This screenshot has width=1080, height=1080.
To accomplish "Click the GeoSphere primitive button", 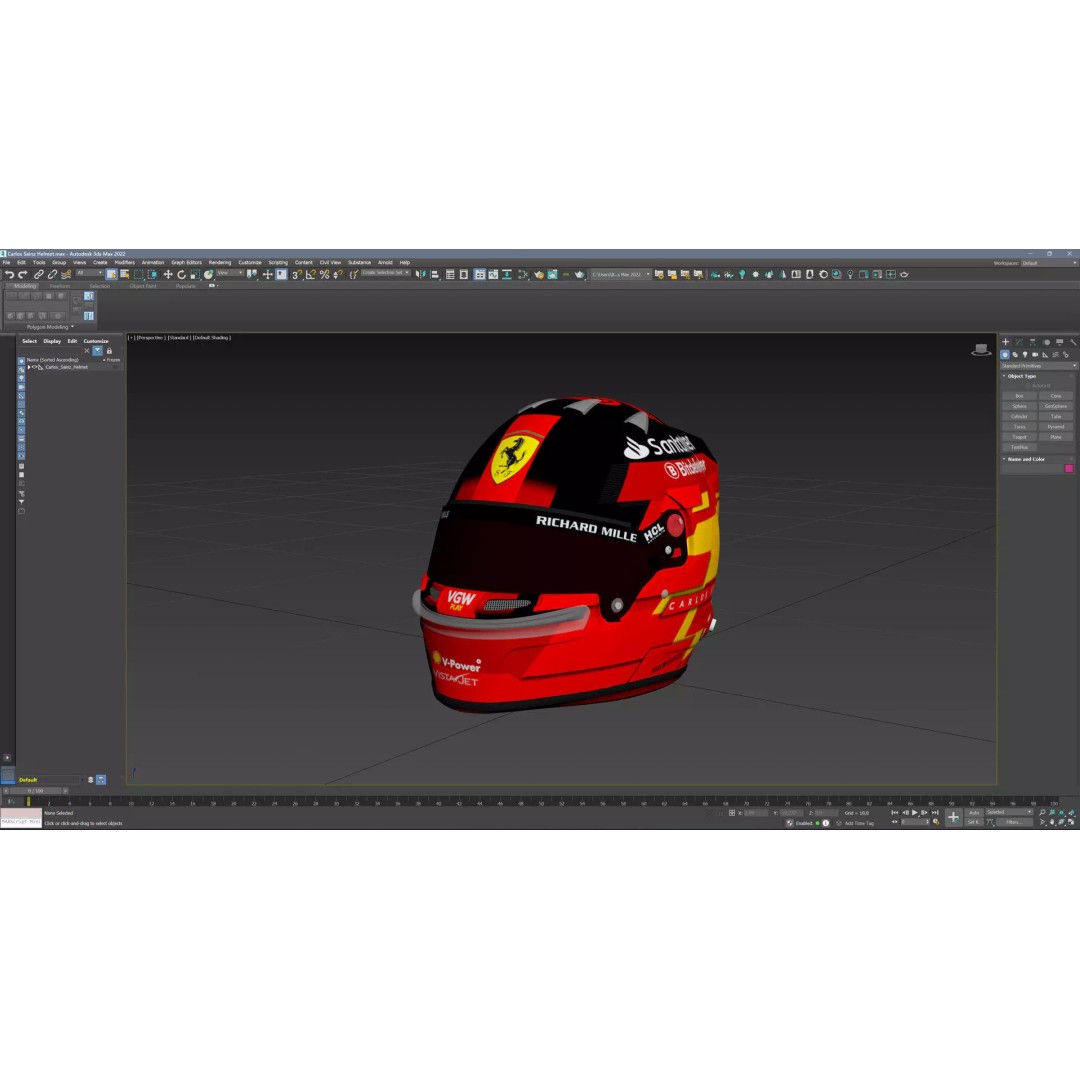I will pyautogui.click(x=1056, y=406).
